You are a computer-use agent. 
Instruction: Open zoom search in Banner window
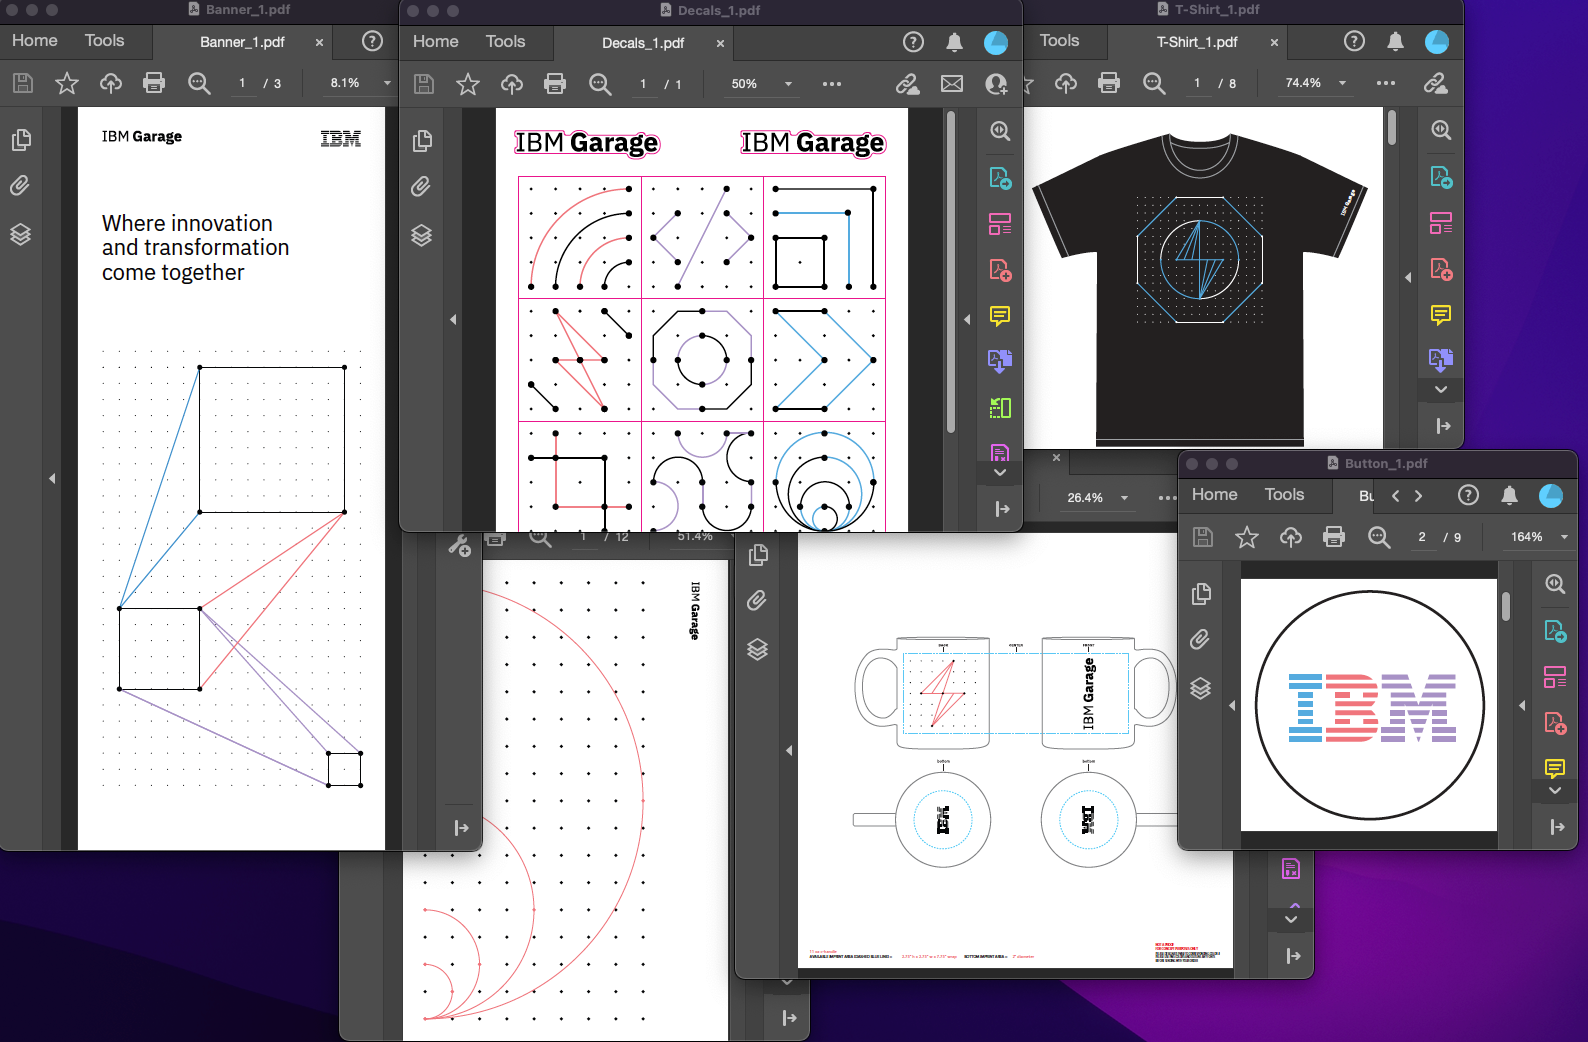[199, 83]
